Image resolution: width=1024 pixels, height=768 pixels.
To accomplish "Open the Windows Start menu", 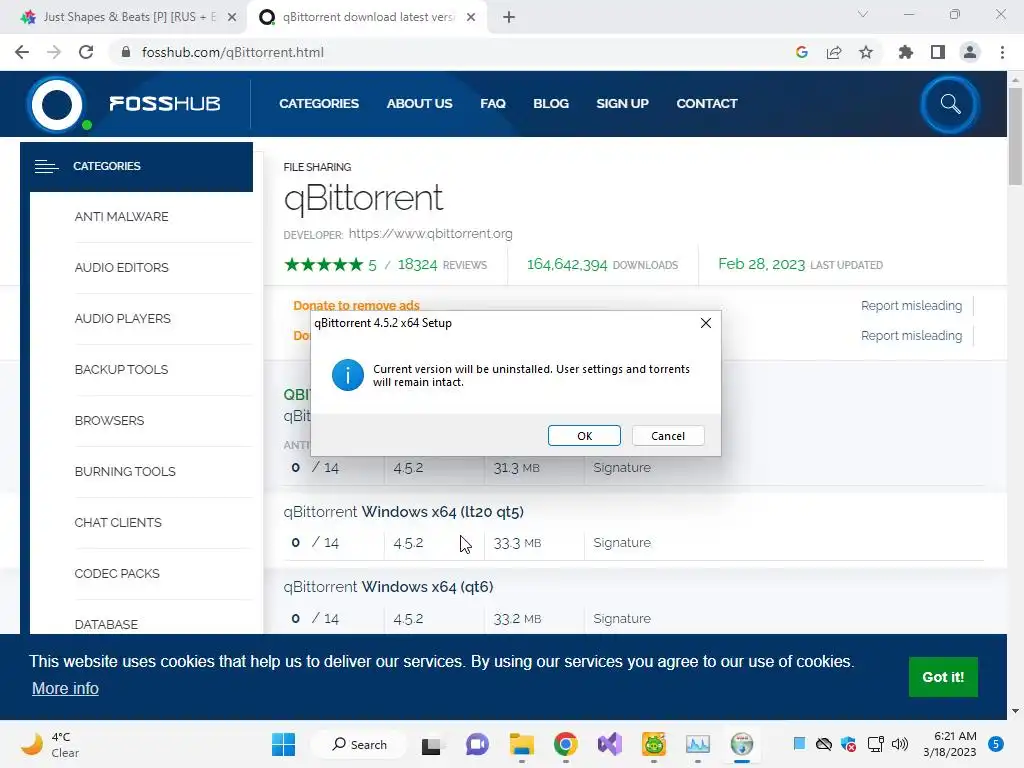I will click(x=283, y=744).
